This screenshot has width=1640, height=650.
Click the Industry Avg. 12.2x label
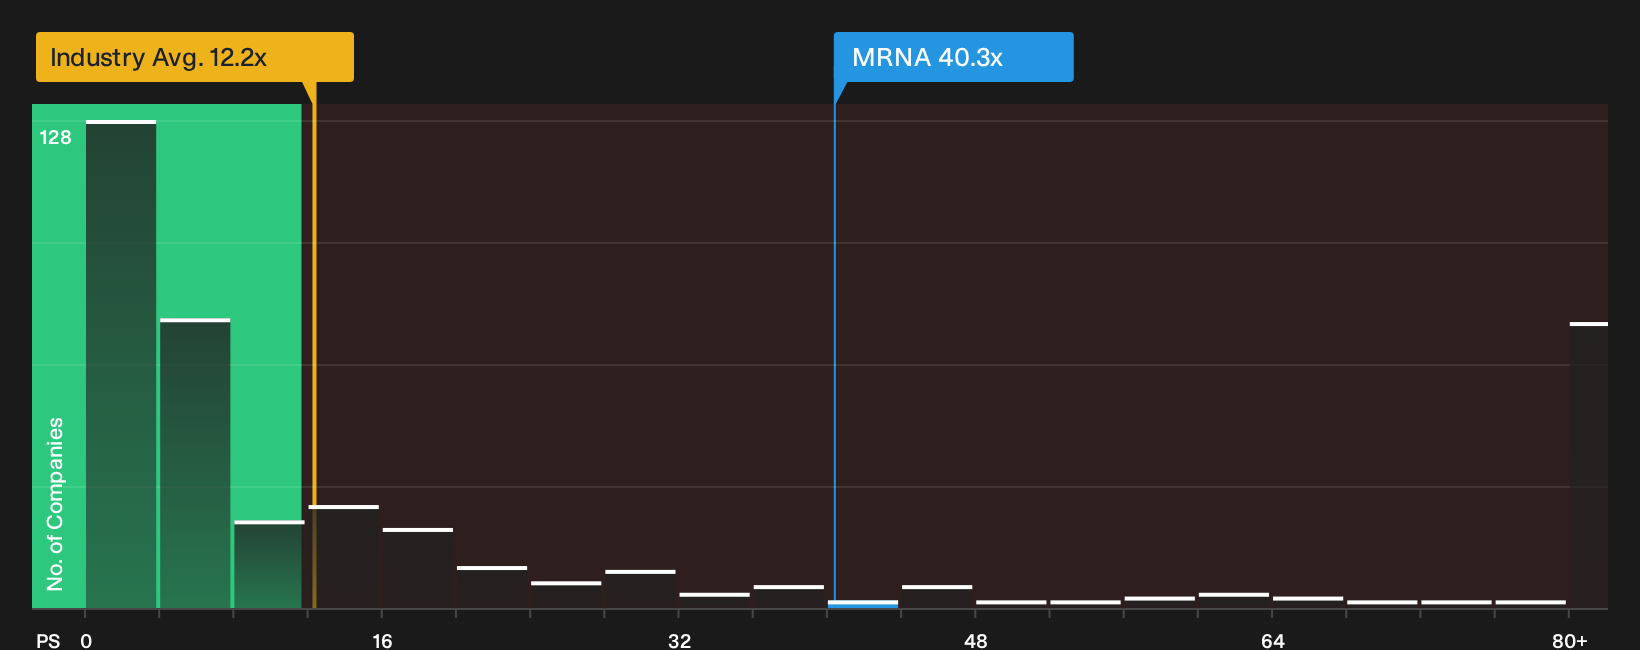(x=195, y=57)
